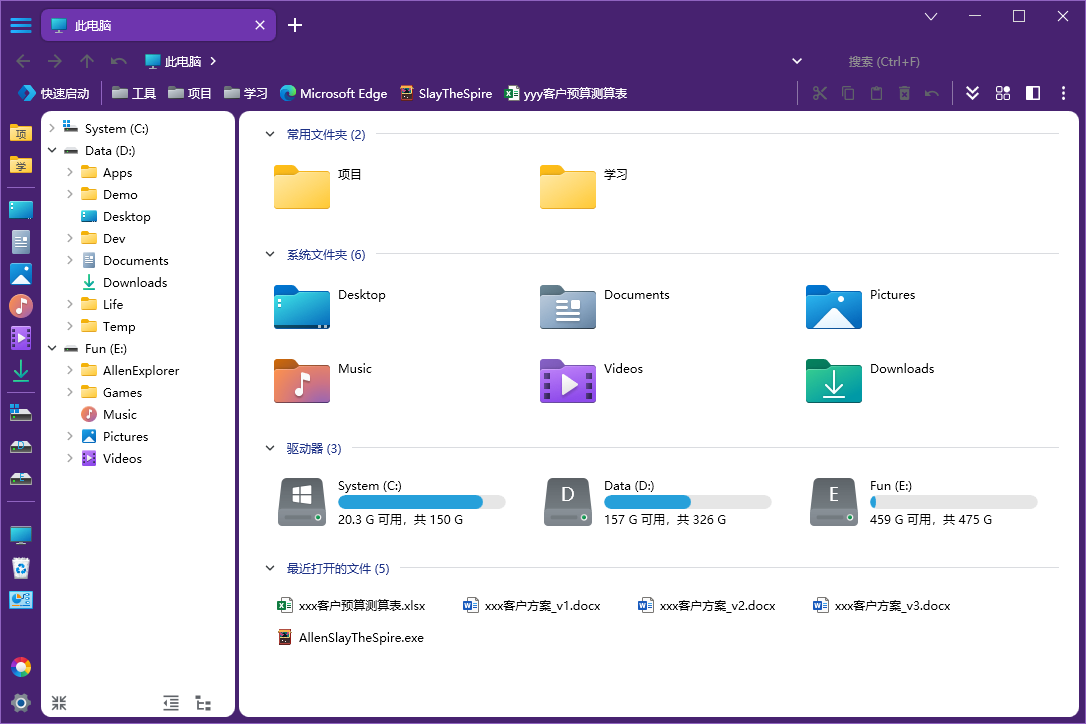Select Temp folder in tree
1086x724 pixels.
(108, 326)
